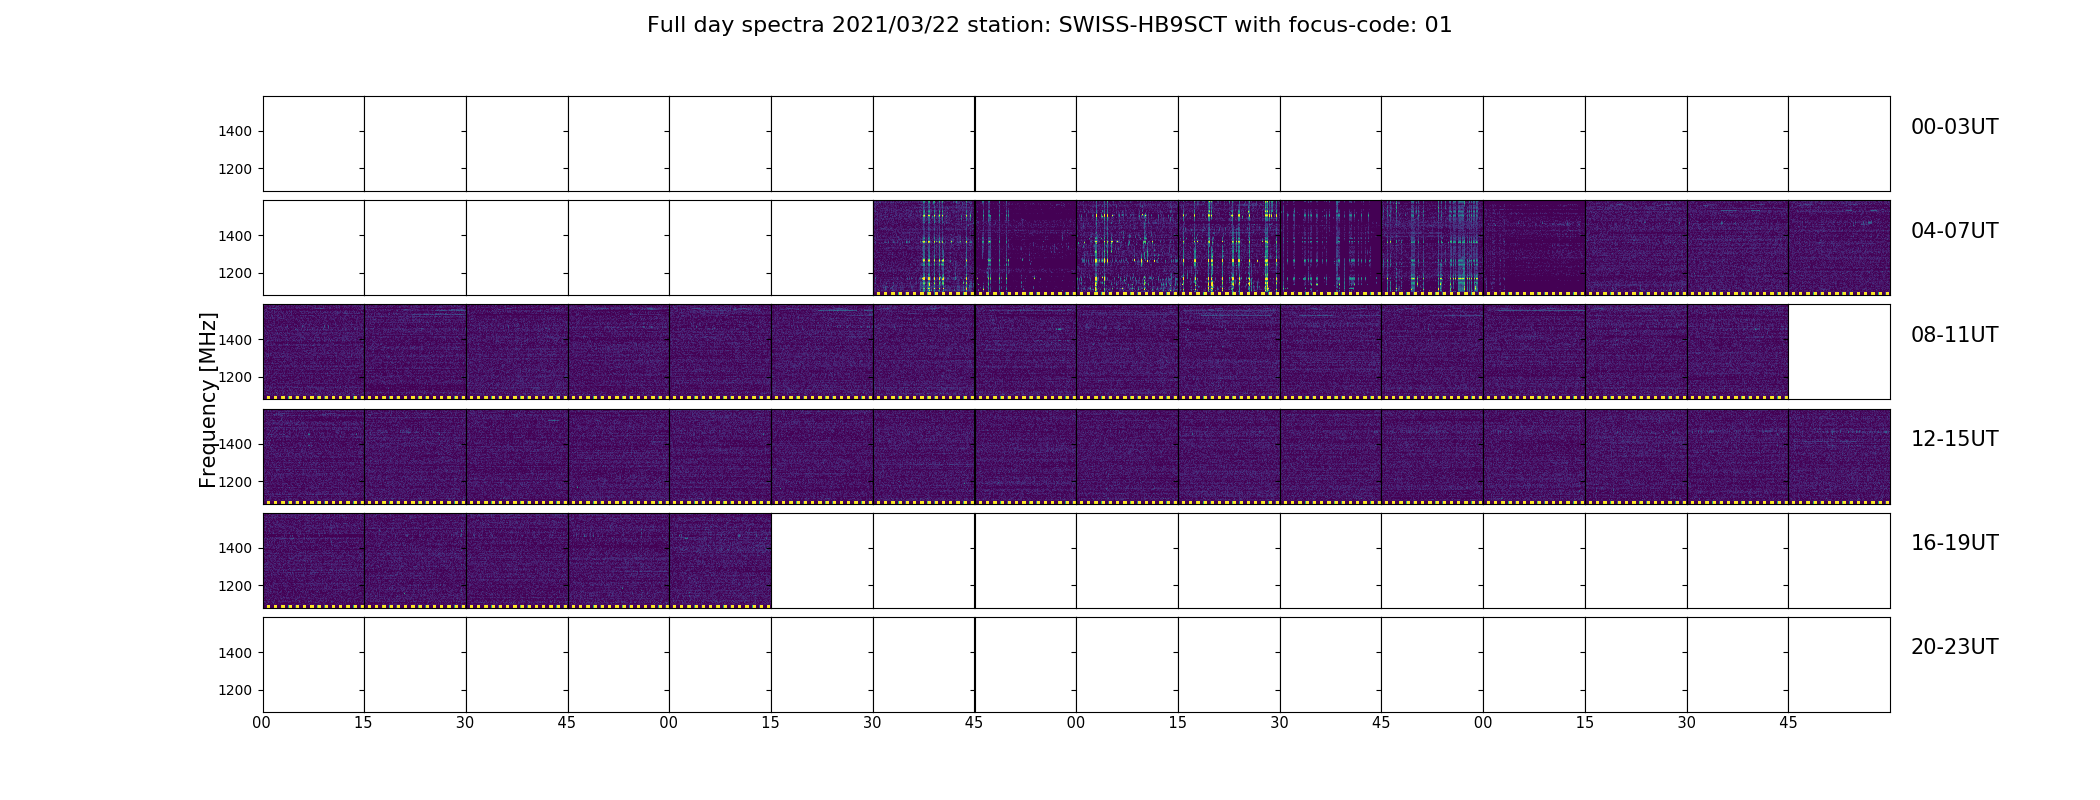Click the last '45' time-axis tick label
Screen dimensions: 2100x800
[x=1788, y=723]
